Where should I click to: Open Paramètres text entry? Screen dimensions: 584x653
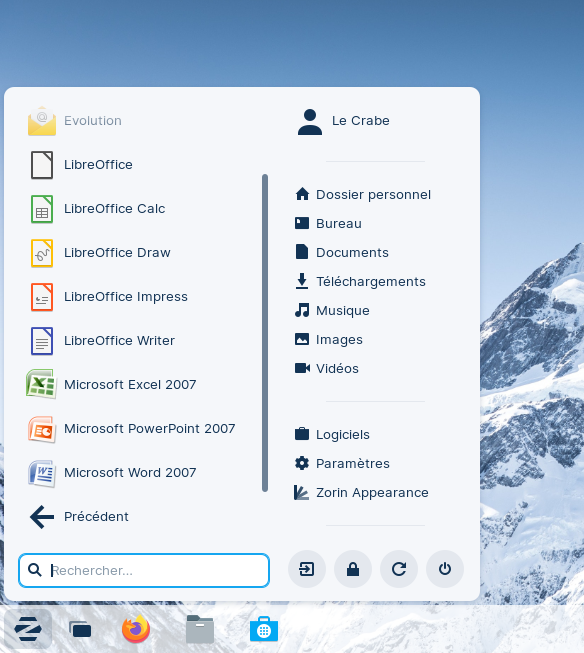pyautogui.click(x=353, y=464)
